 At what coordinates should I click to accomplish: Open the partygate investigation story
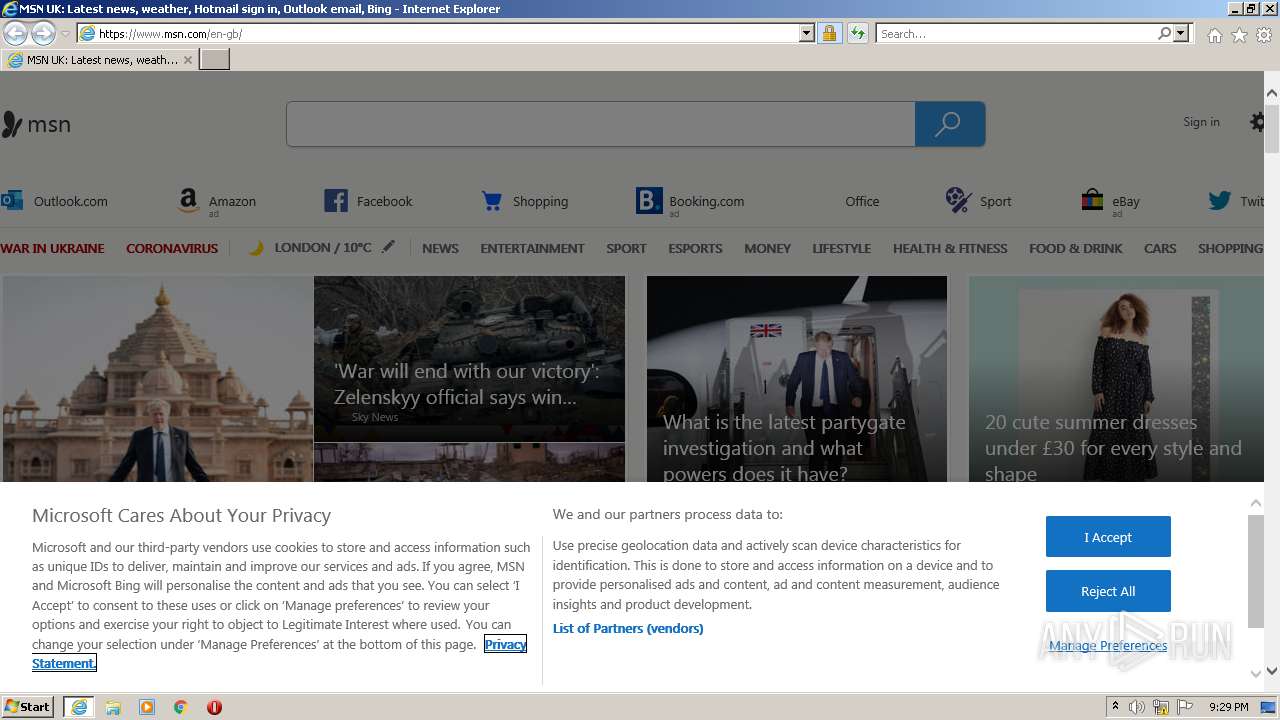797,379
